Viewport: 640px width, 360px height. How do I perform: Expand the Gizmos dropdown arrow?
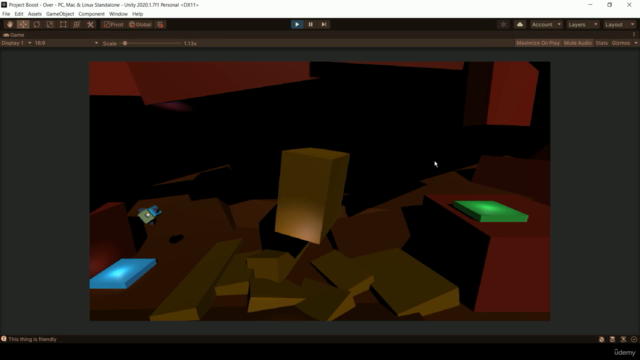636,43
